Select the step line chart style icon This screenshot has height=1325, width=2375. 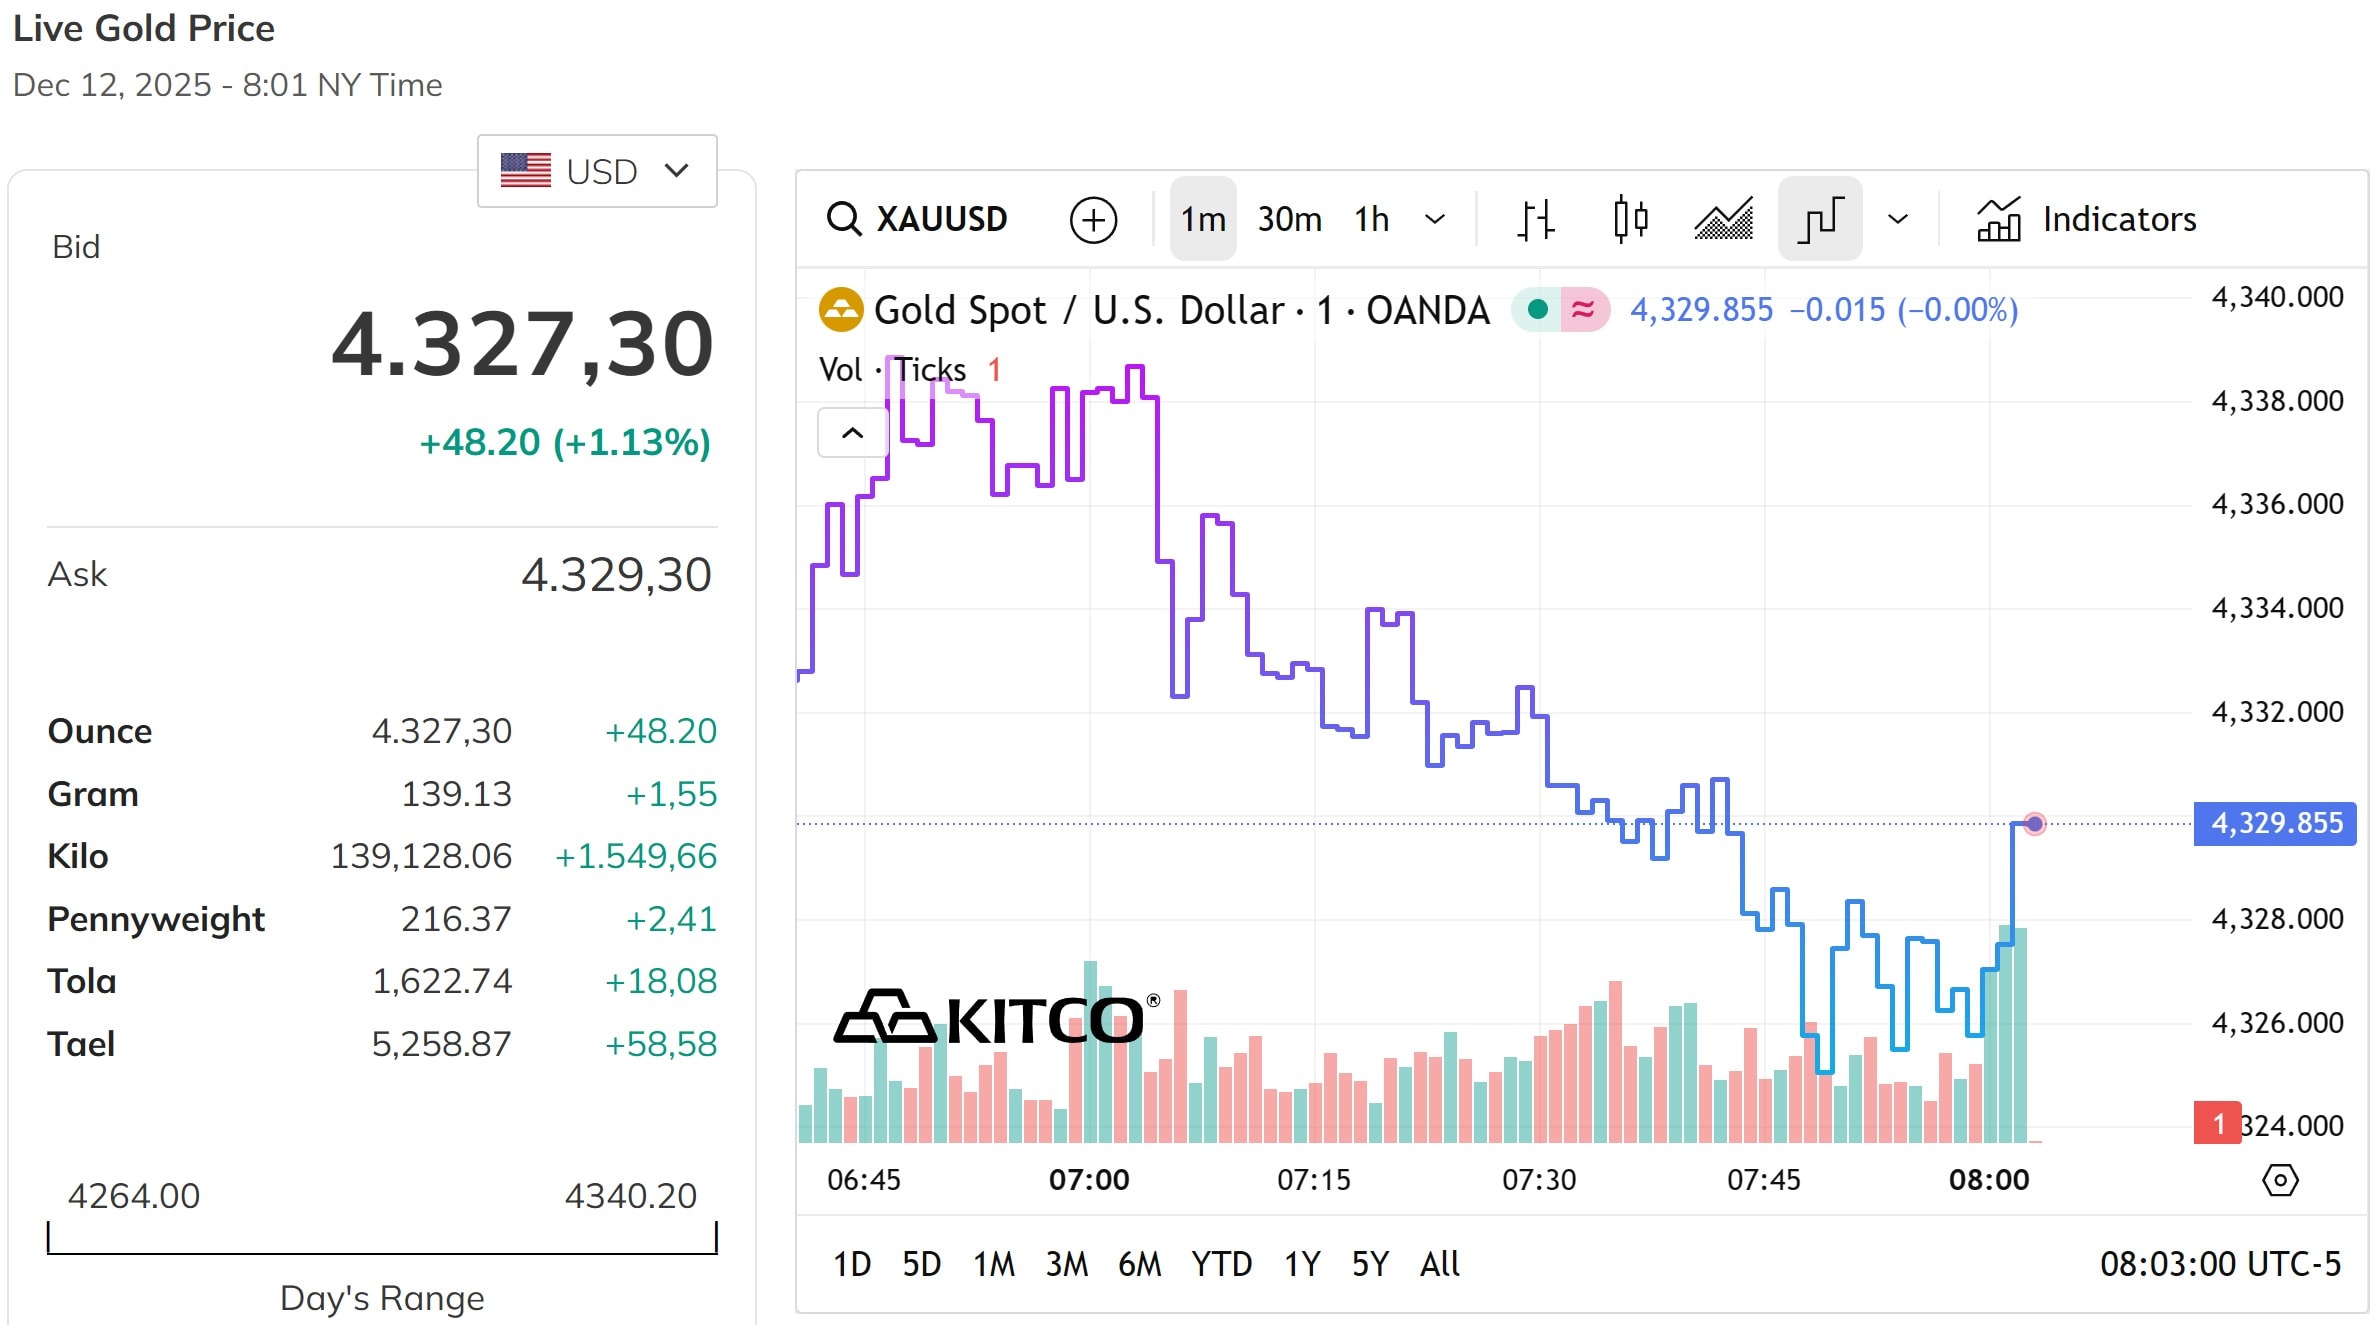(x=1819, y=218)
